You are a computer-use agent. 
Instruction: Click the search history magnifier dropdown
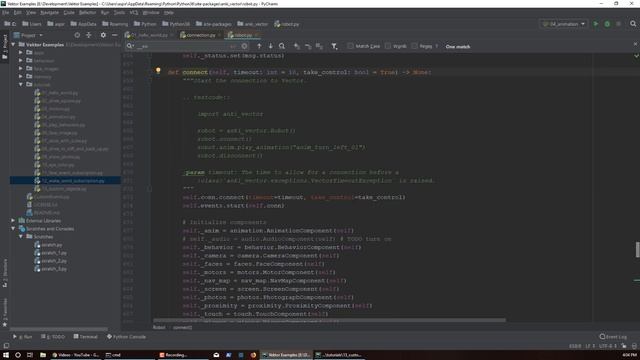click(x=130, y=47)
